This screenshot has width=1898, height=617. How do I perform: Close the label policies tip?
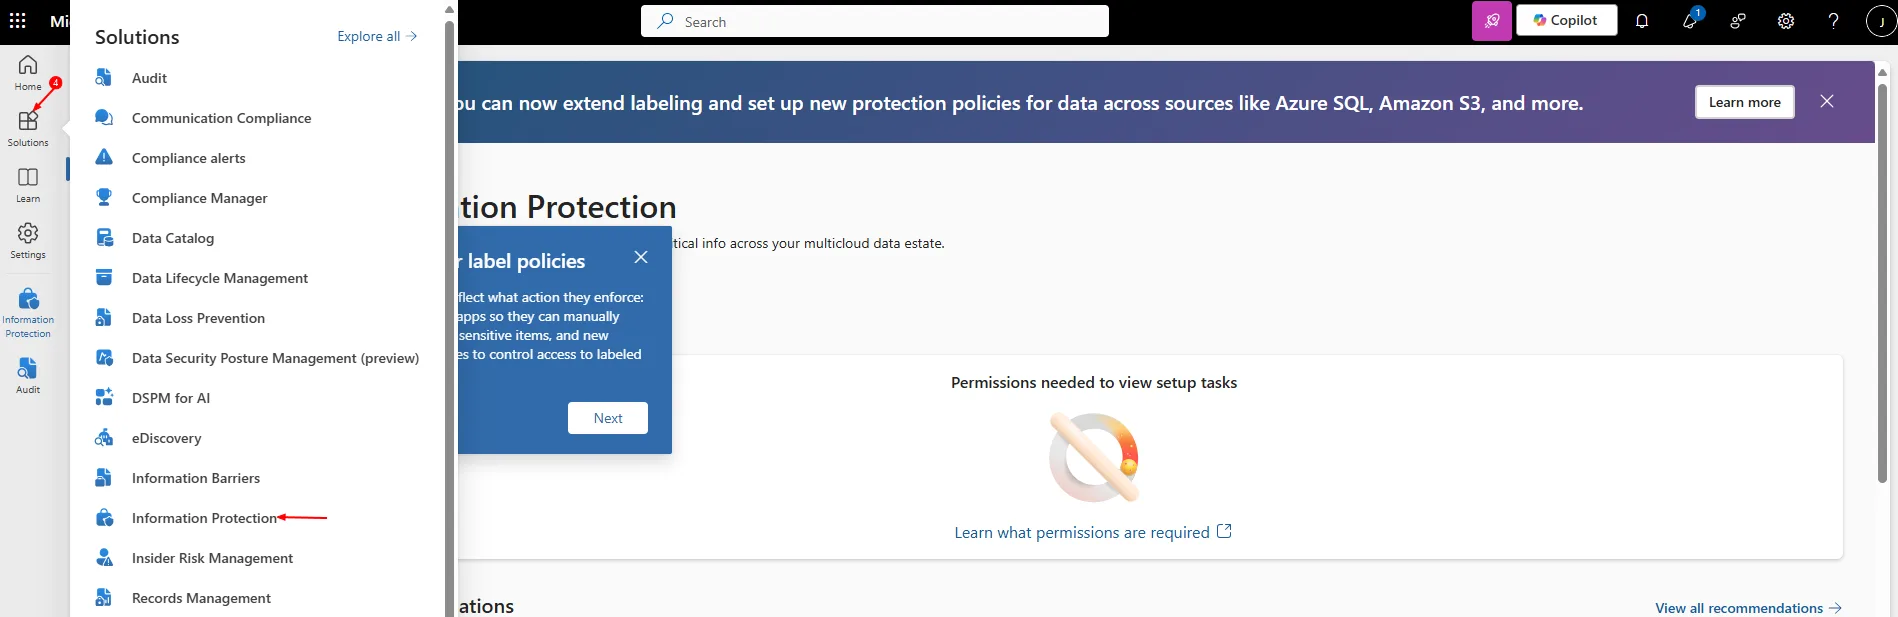pyautogui.click(x=641, y=257)
